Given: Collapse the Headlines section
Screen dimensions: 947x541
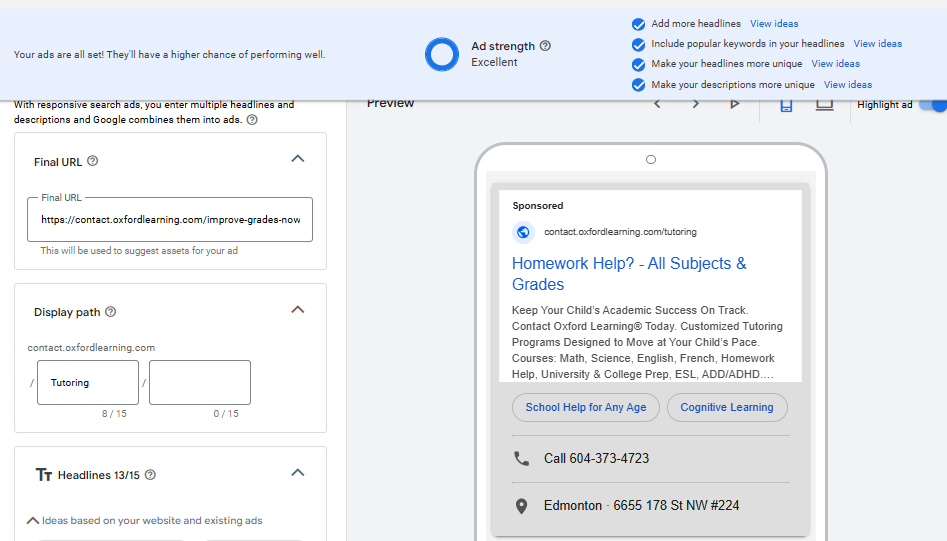Looking at the screenshot, I should [x=298, y=473].
